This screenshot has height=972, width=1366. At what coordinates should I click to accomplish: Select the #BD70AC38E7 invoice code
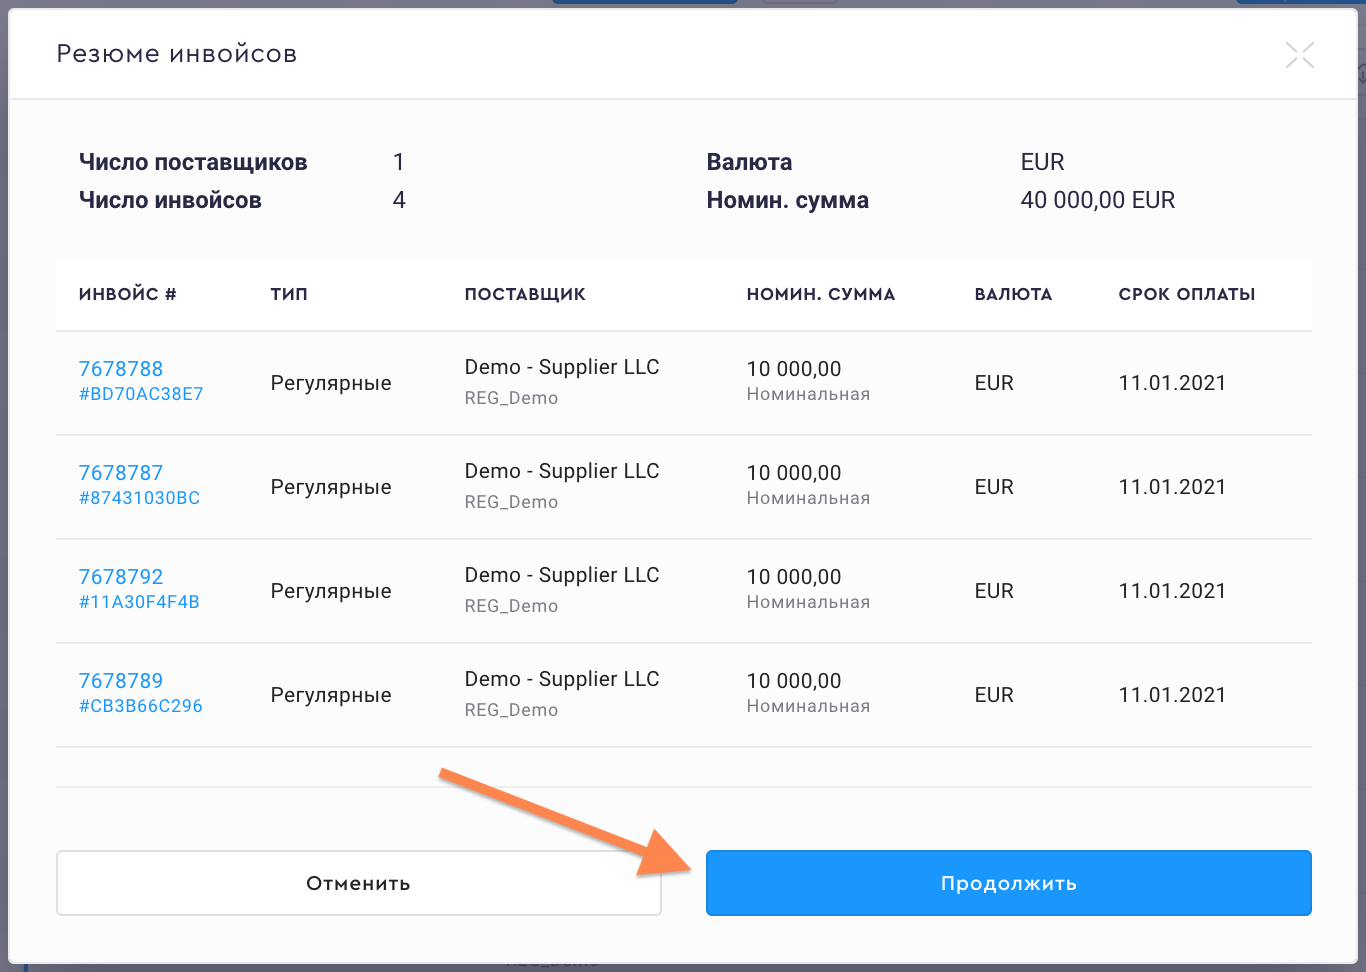click(141, 394)
